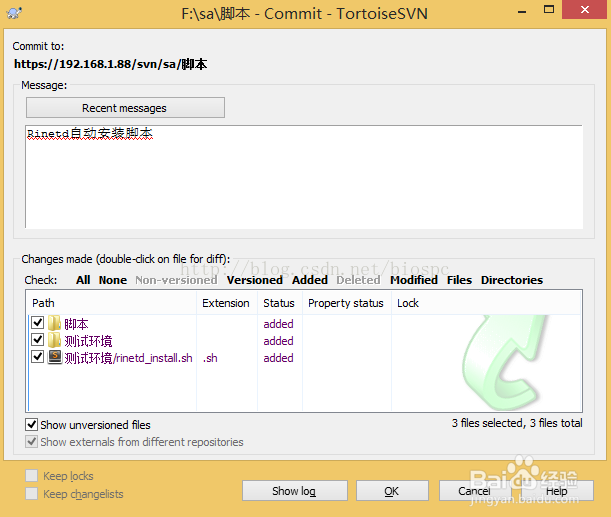Select None in the Check filters
This screenshot has width=611, height=517.
[x=113, y=280]
